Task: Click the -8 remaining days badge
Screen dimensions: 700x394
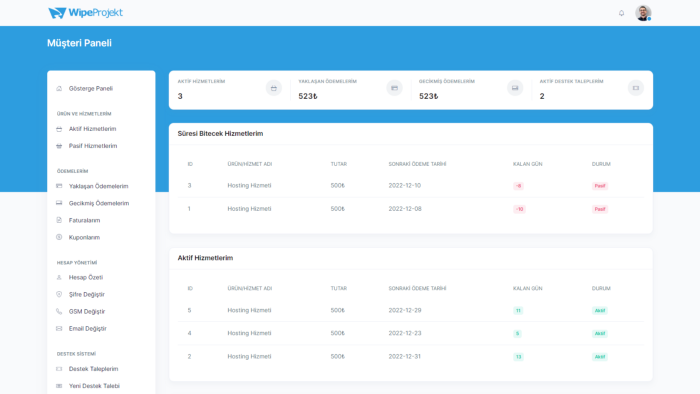Action: tap(518, 186)
